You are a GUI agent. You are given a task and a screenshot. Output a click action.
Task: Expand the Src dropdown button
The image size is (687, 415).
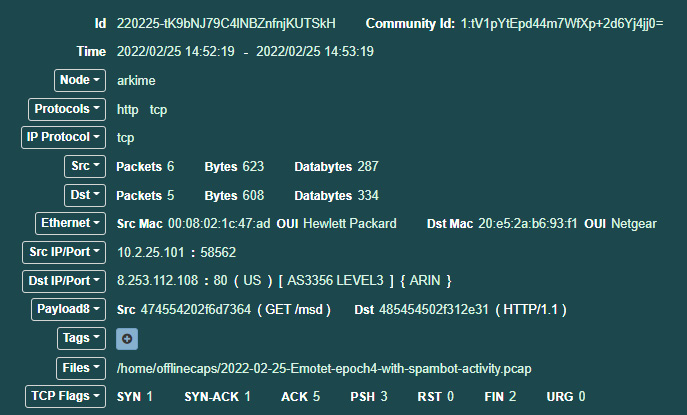[85, 167]
